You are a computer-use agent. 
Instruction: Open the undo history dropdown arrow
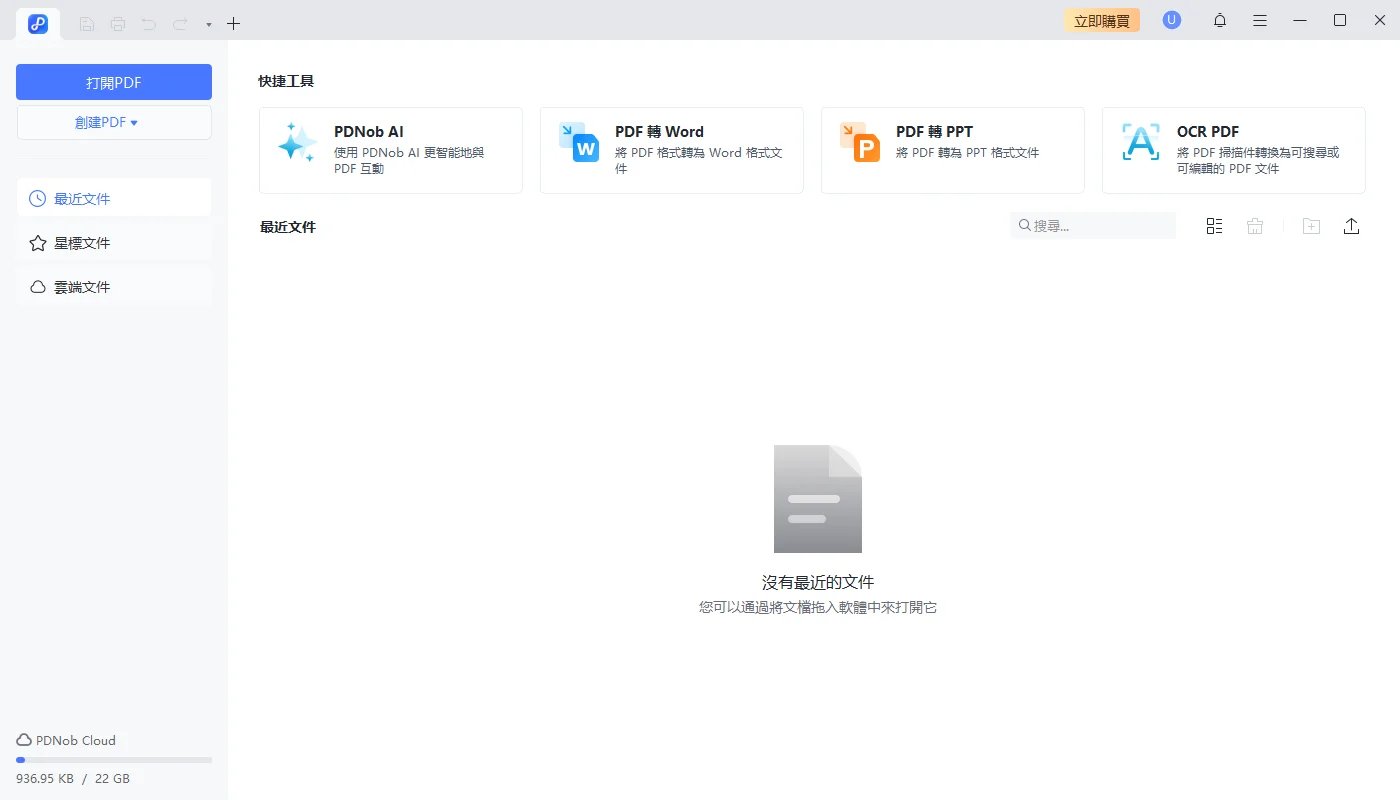pyautogui.click(x=207, y=23)
